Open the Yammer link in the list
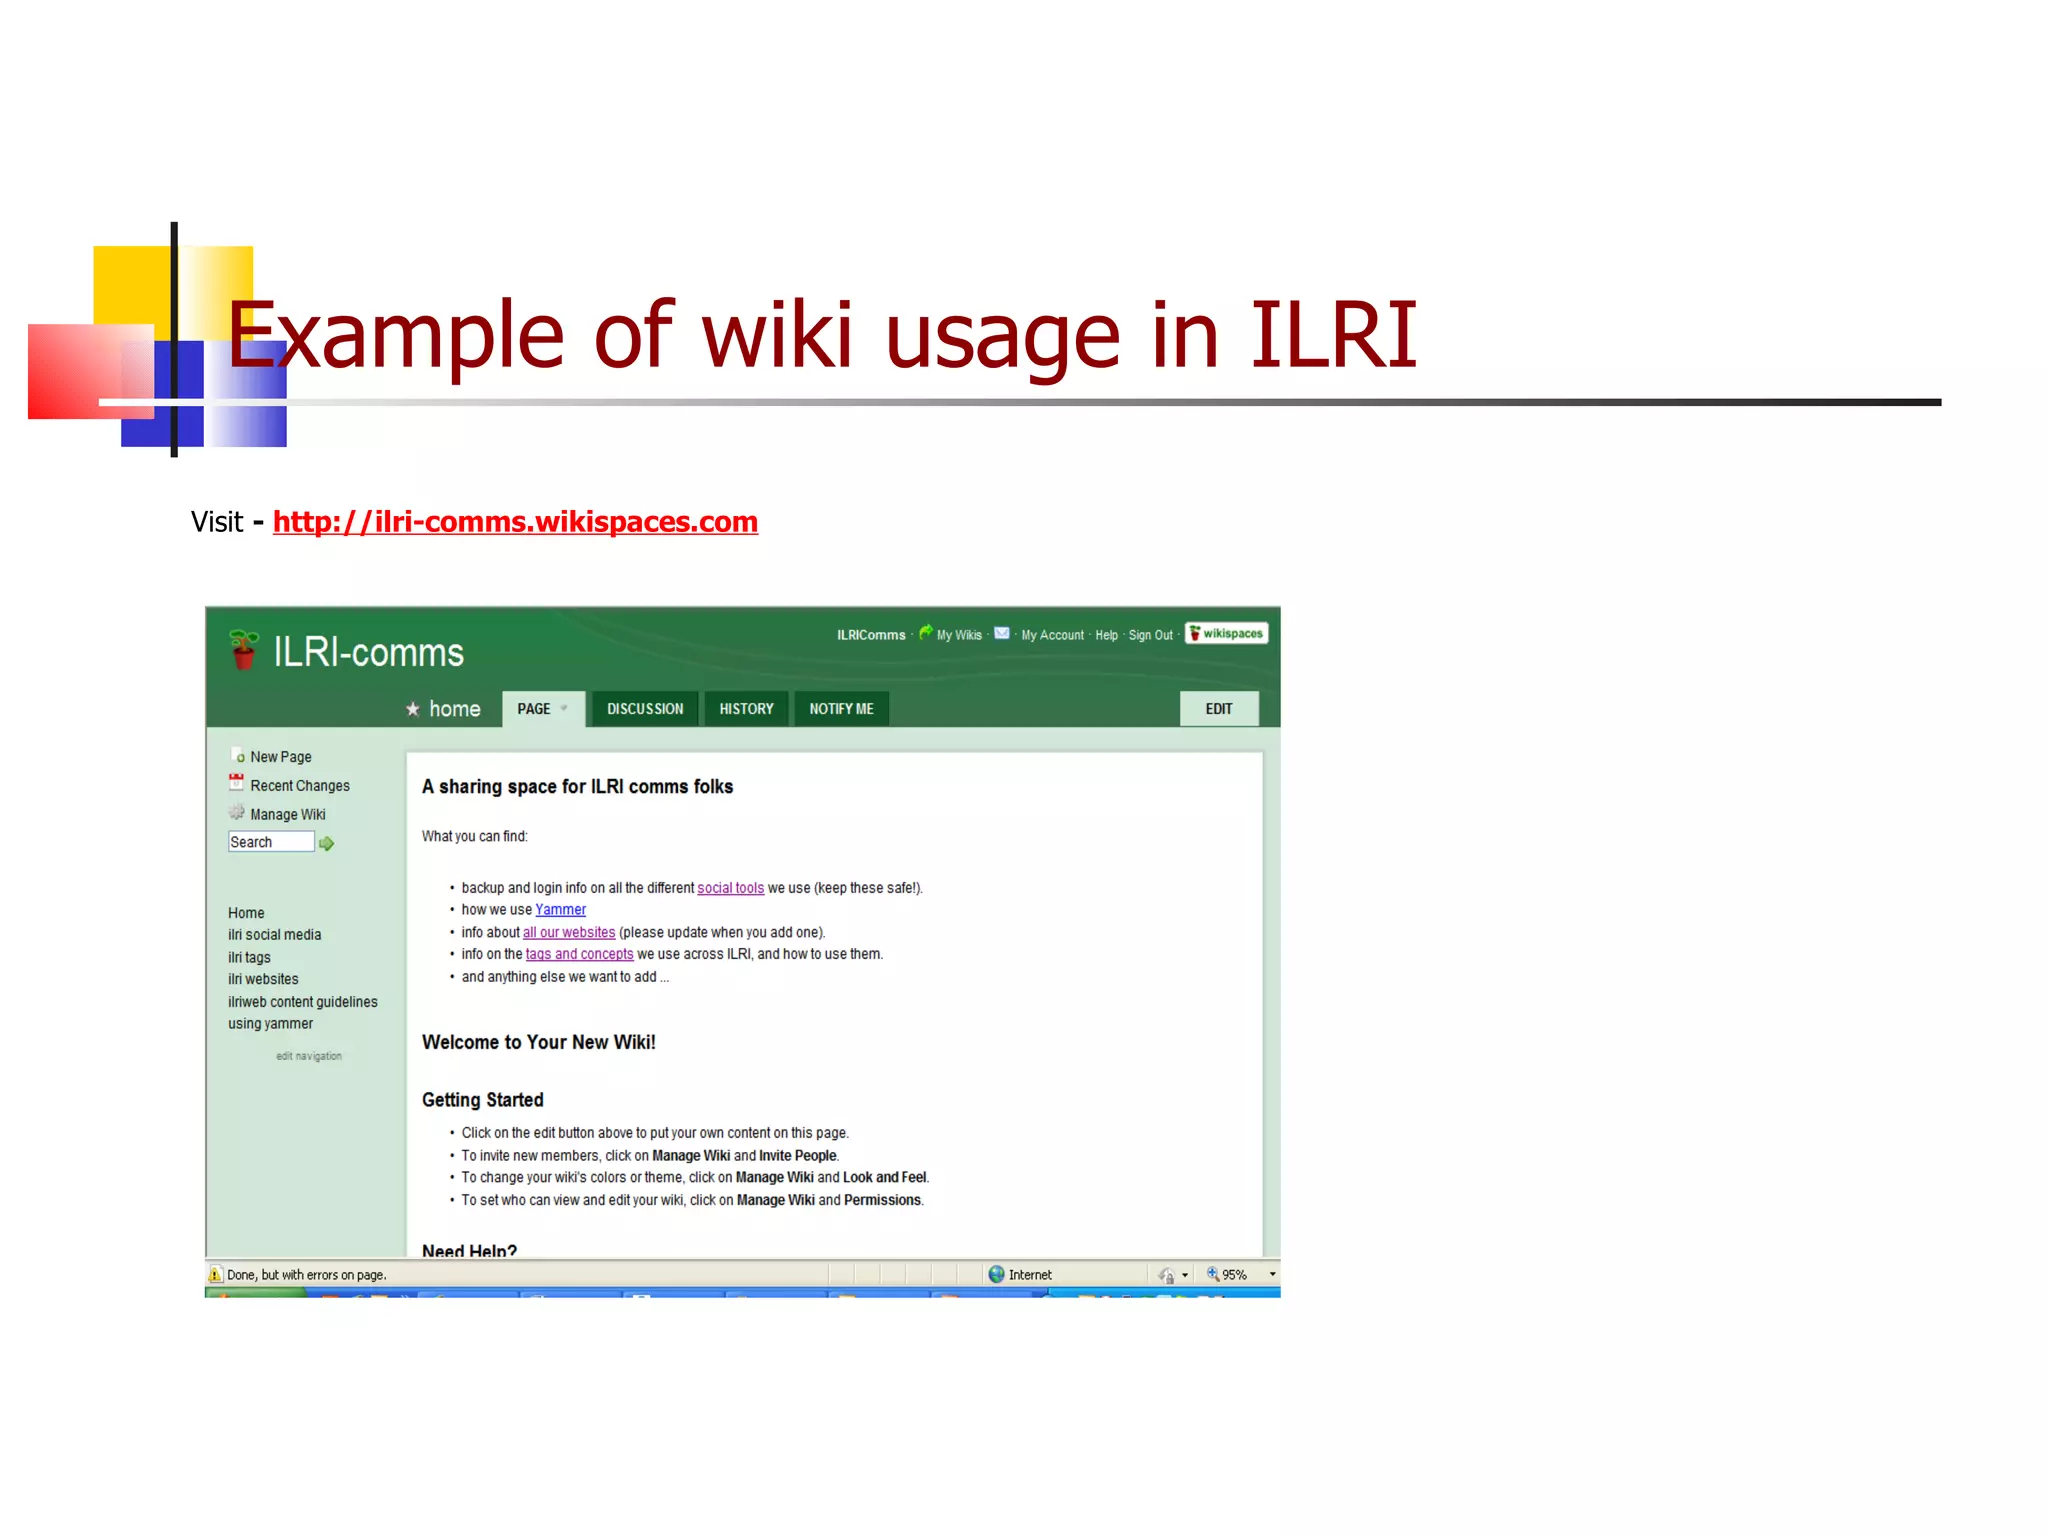Image resolution: width=2048 pixels, height=1536 pixels. 560,910
